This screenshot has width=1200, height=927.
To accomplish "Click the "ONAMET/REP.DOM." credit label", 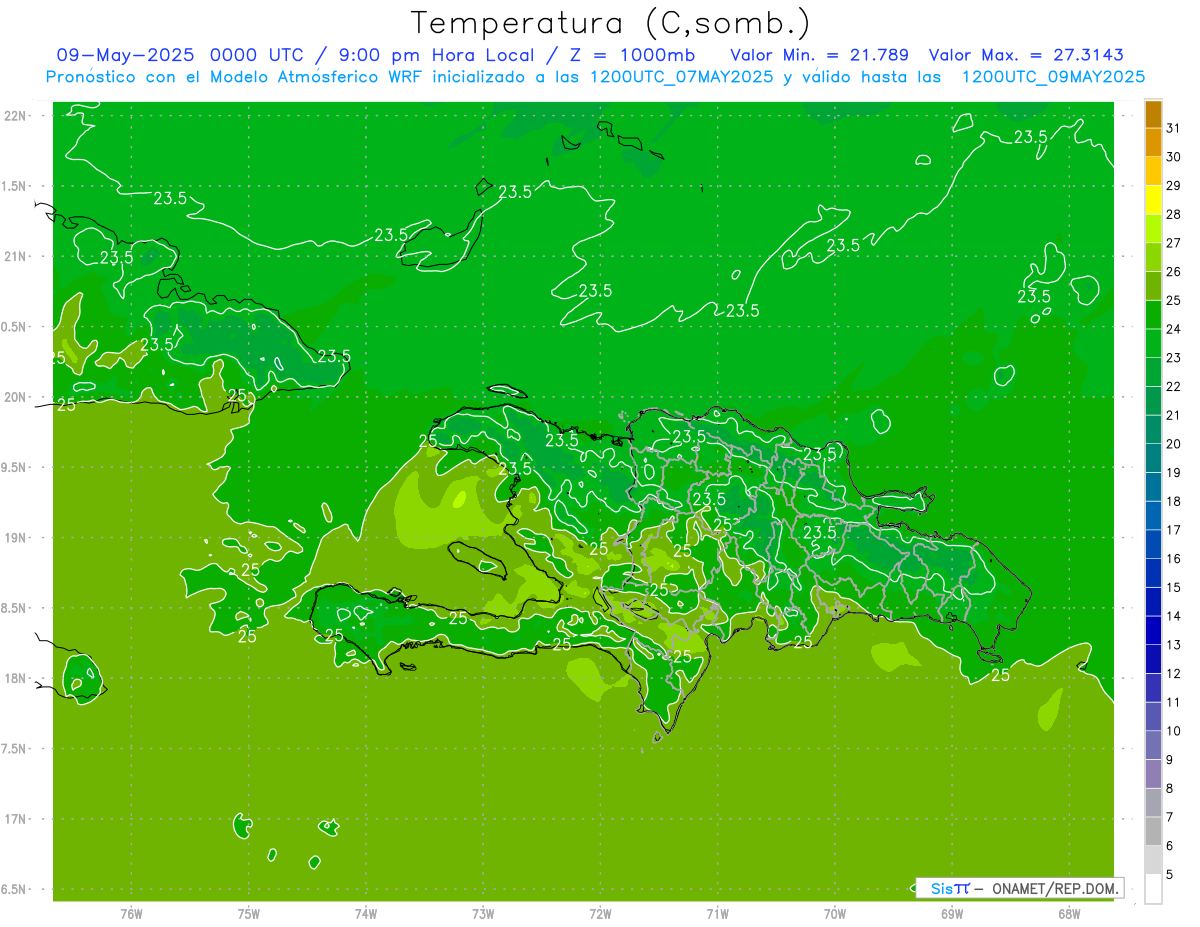I will [1056, 888].
